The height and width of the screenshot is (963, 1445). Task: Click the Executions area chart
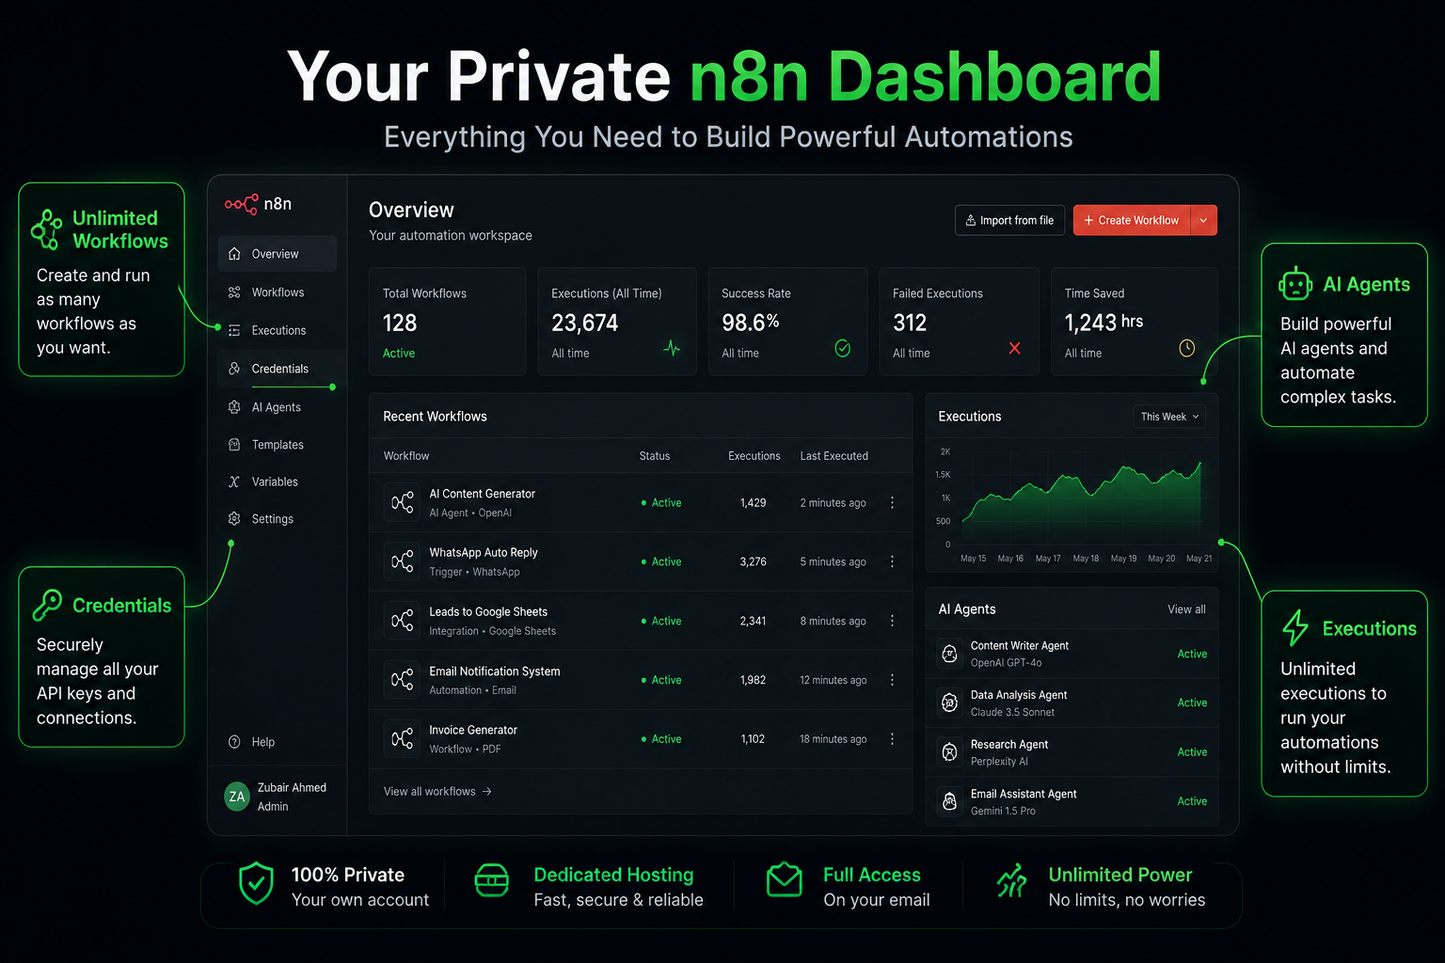point(1080,500)
